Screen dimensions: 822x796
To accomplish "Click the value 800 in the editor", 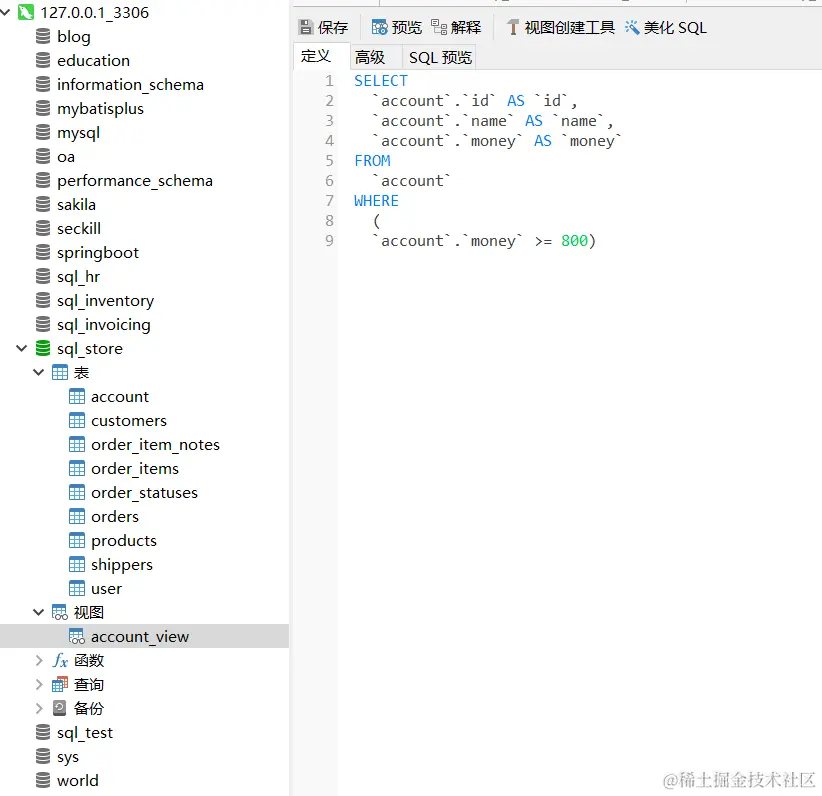I will click(x=574, y=241).
